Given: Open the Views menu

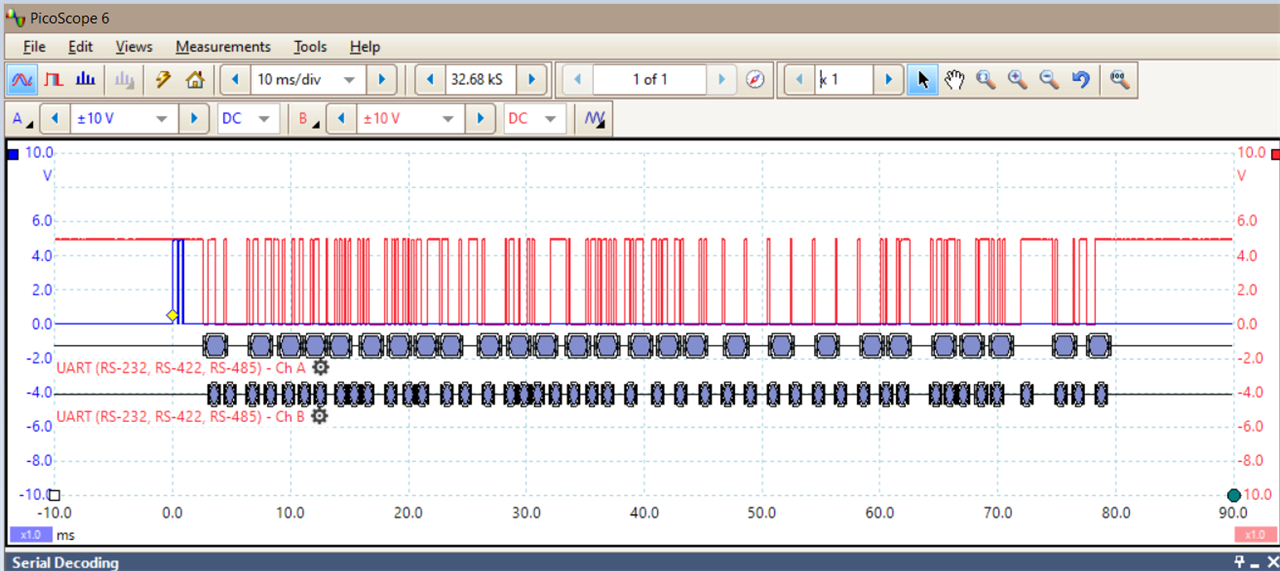Looking at the screenshot, I should (134, 46).
